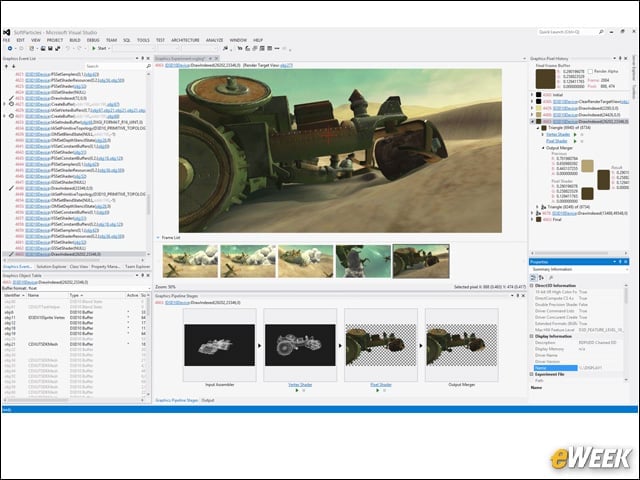The image size is (640, 480).
Task: Collapse the Frame List section
Action: (x=158, y=238)
